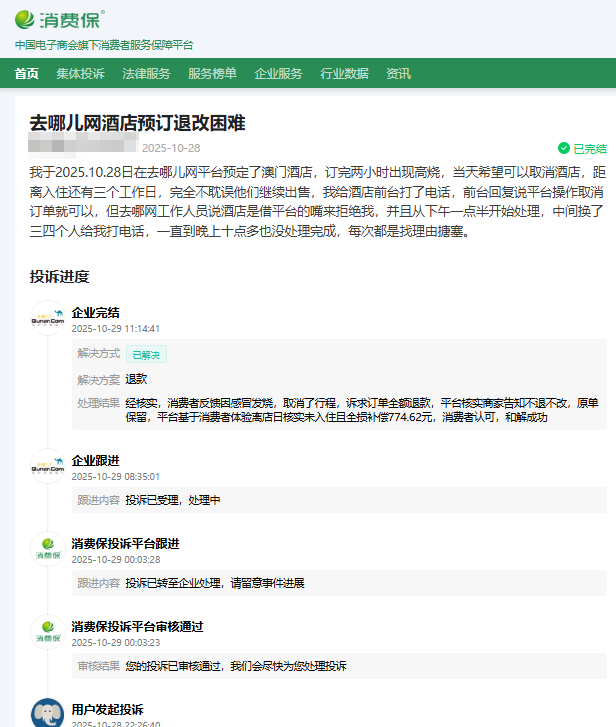The height and width of the screenshot is (727, 616).
Task: Click the 已解决 status tag
Action: pyautogui.click(x=146, y=354)
